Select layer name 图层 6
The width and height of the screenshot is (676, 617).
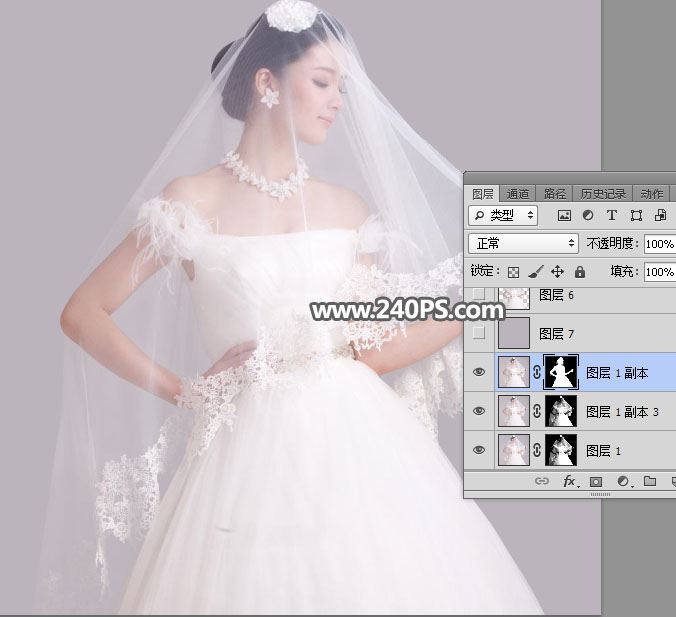pyautogui.click(x=557, y=295)
